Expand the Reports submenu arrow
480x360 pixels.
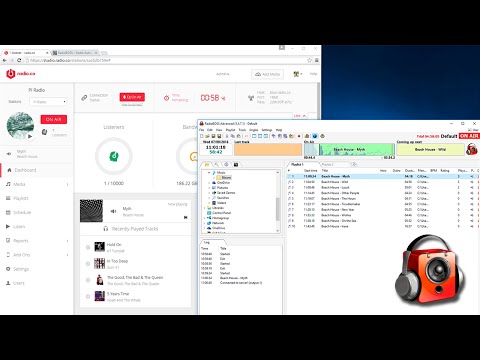[68, 241]
